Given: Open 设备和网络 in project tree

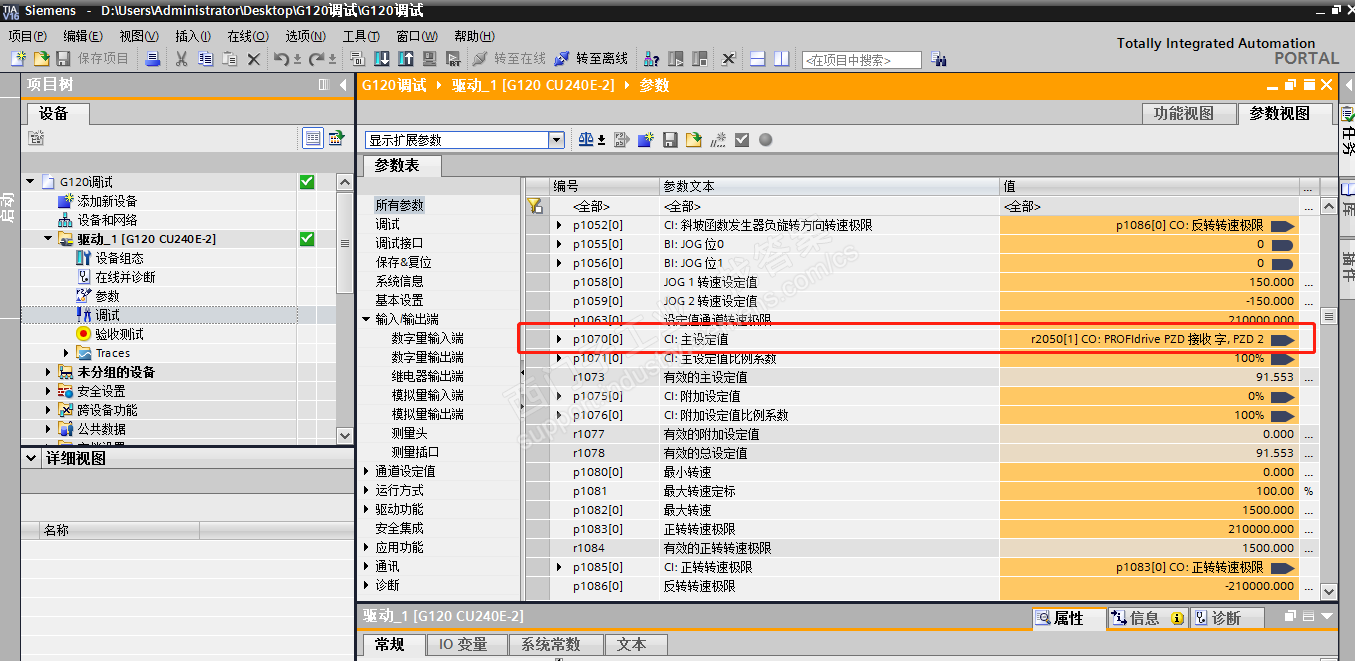Looking at the screenshot, I should 107,220.
